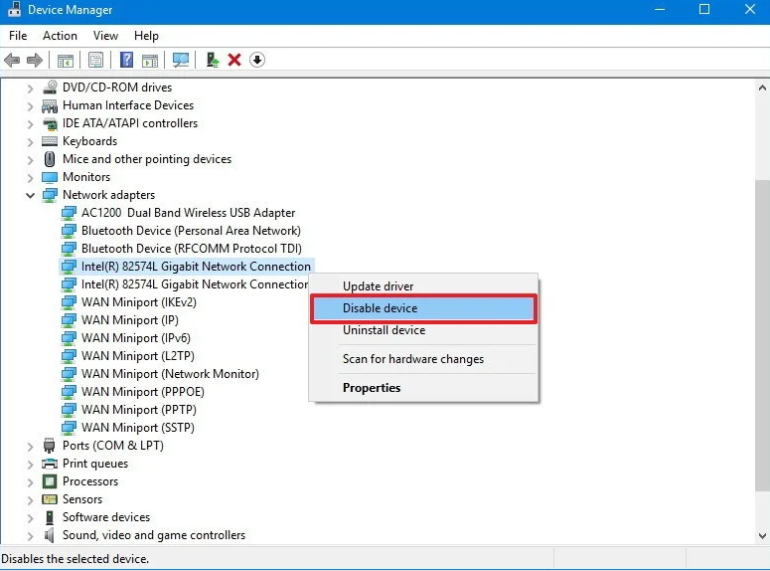This screenshot has width=770, height=571.
Task: Open Properties from the context menu
Action: point(424,388)
